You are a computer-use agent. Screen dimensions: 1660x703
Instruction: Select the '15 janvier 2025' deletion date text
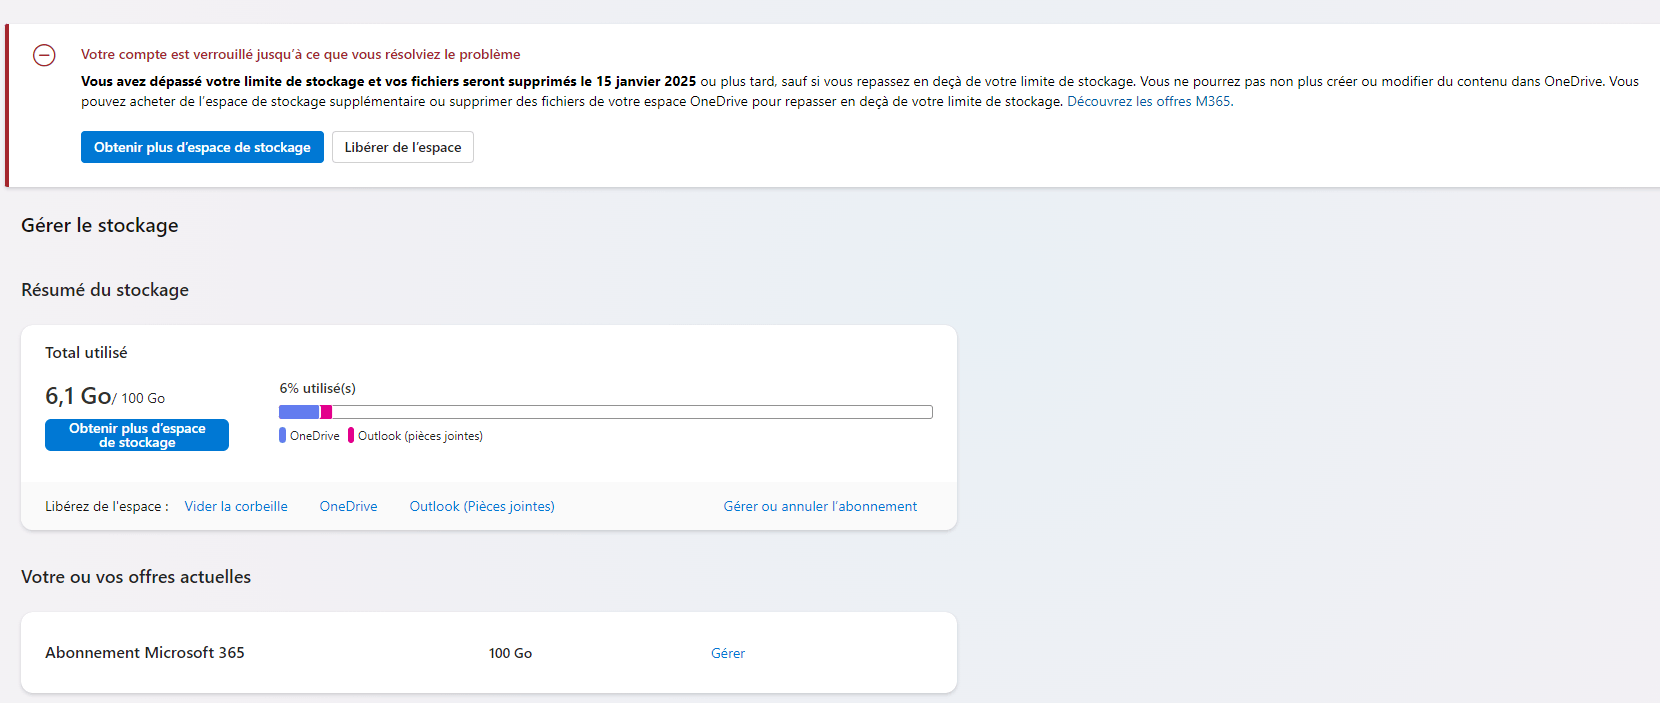tap(646, 81)
